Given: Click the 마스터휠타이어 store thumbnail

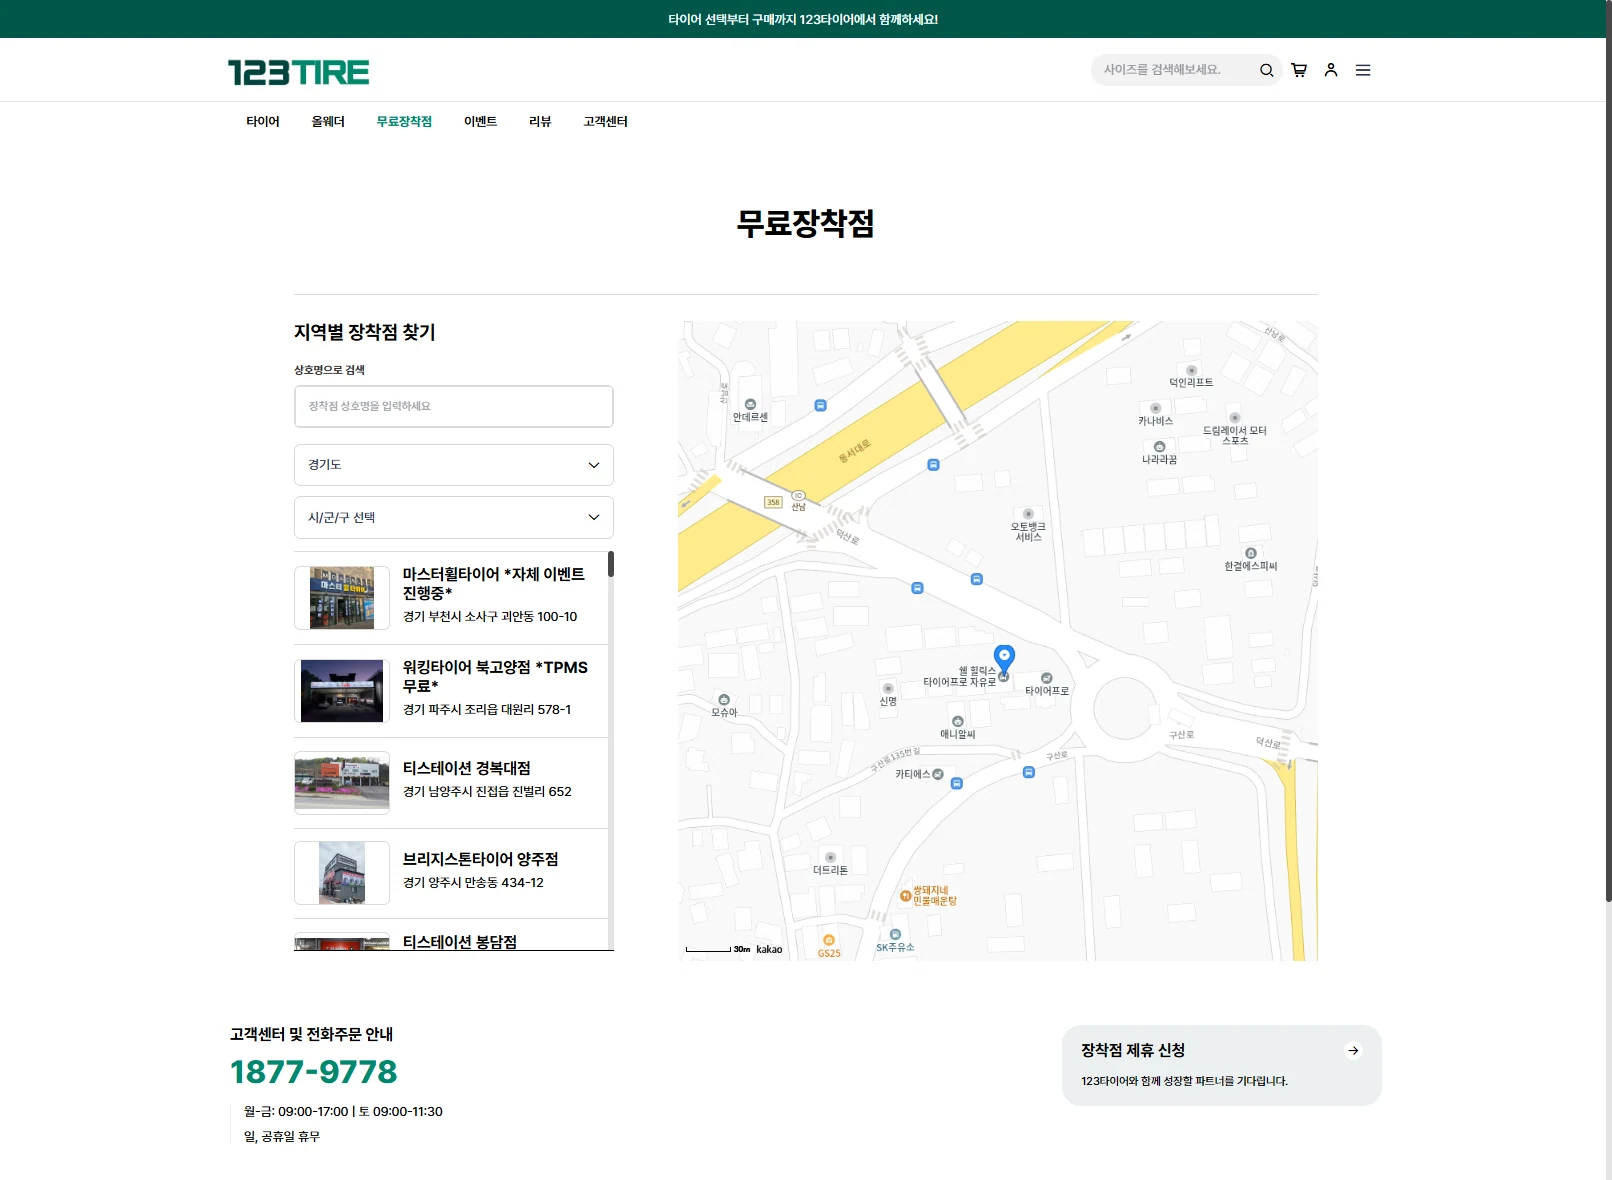Looking at the screenshot, I should click(x=342, y=598).
